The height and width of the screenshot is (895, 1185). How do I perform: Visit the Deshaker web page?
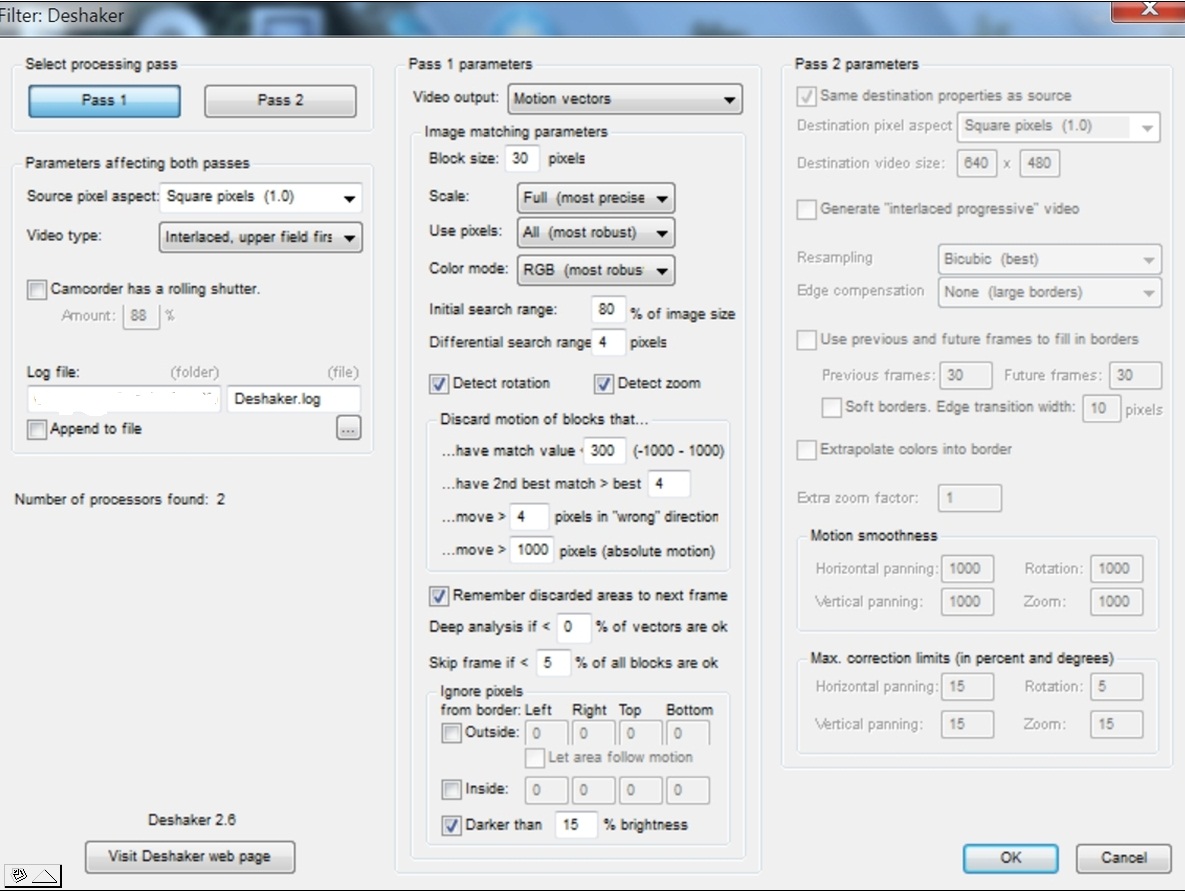point(190,856)
